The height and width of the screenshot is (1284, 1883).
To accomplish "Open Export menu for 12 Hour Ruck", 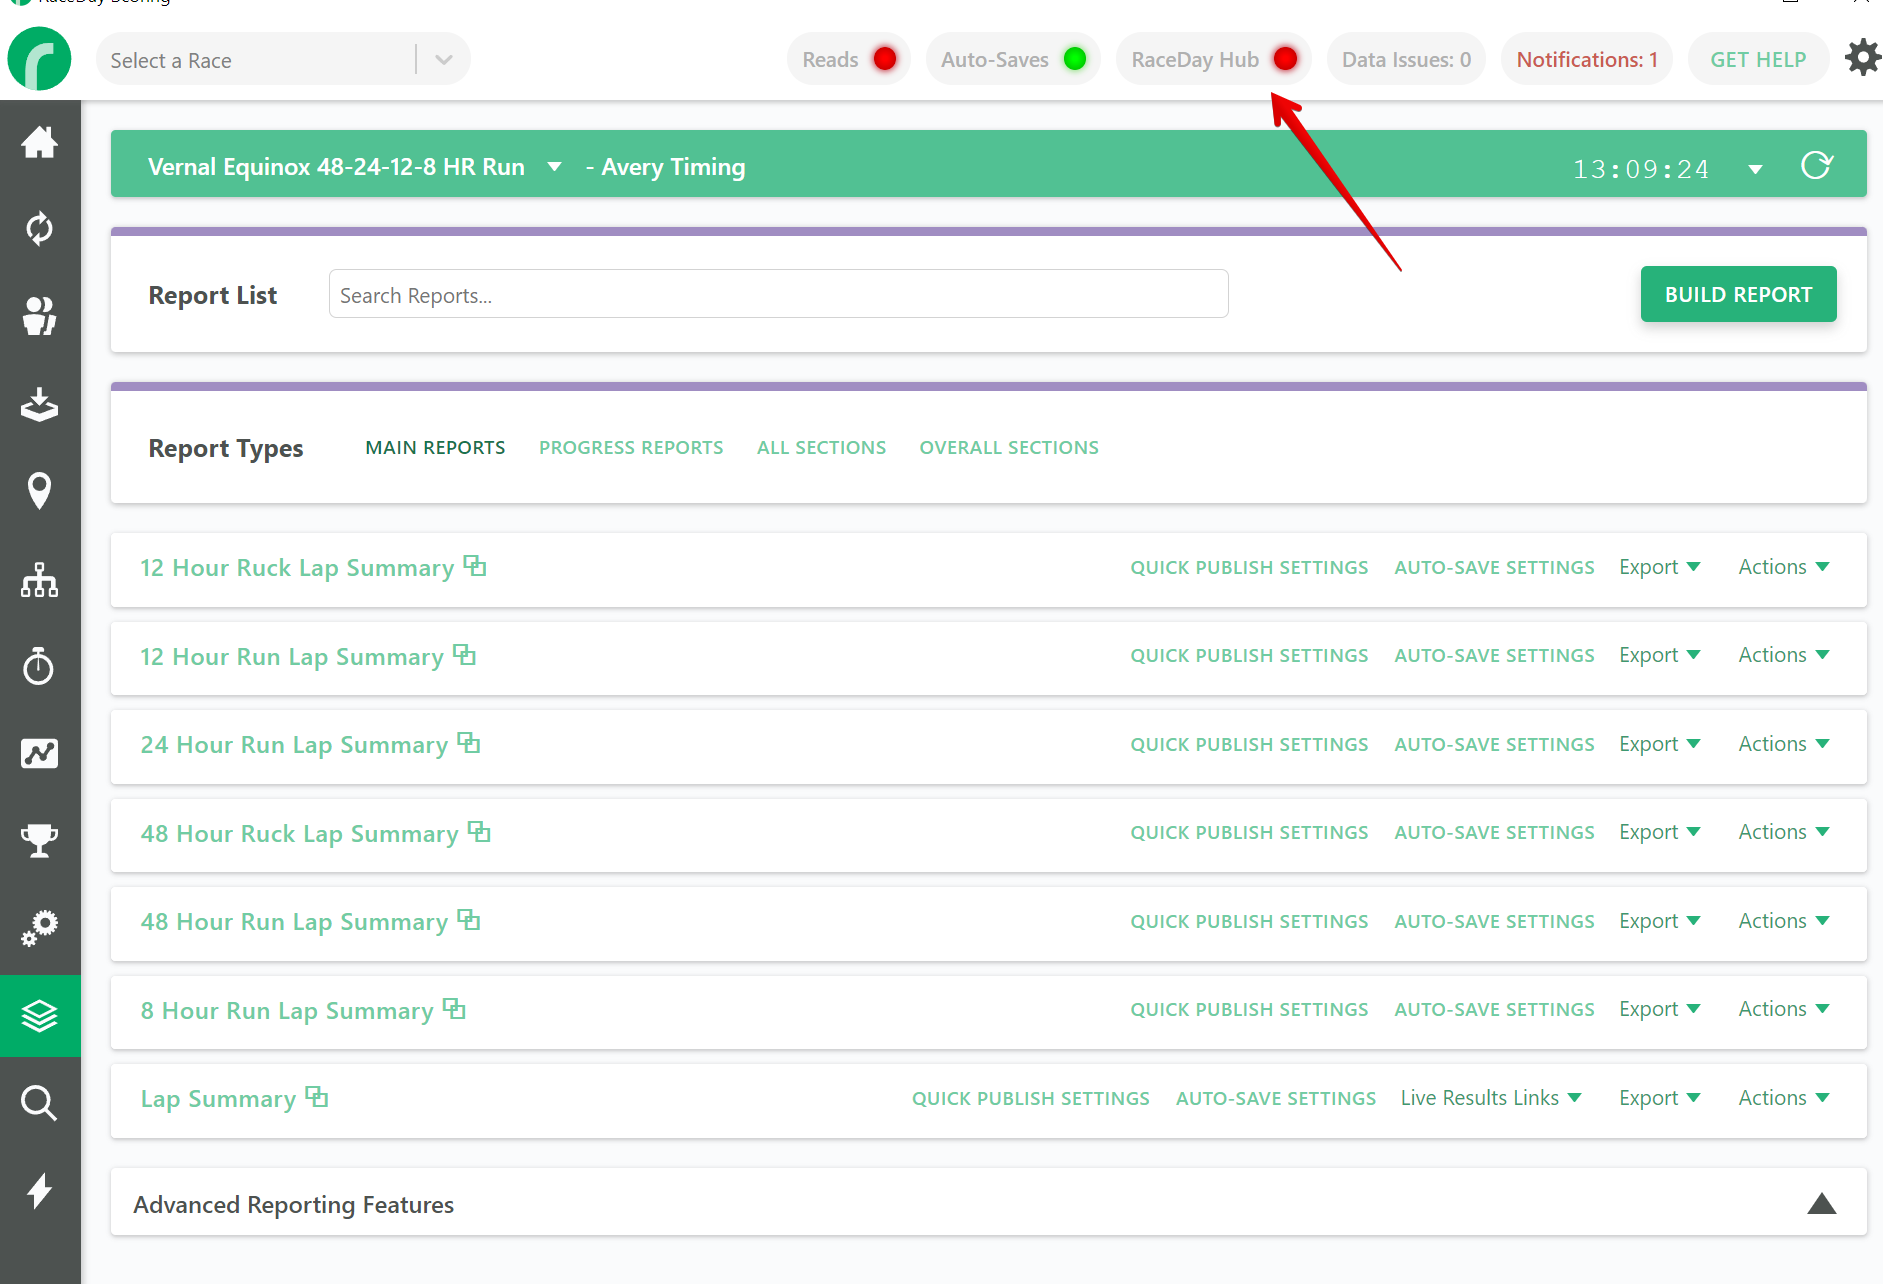I will click(x=1660, y=567).
